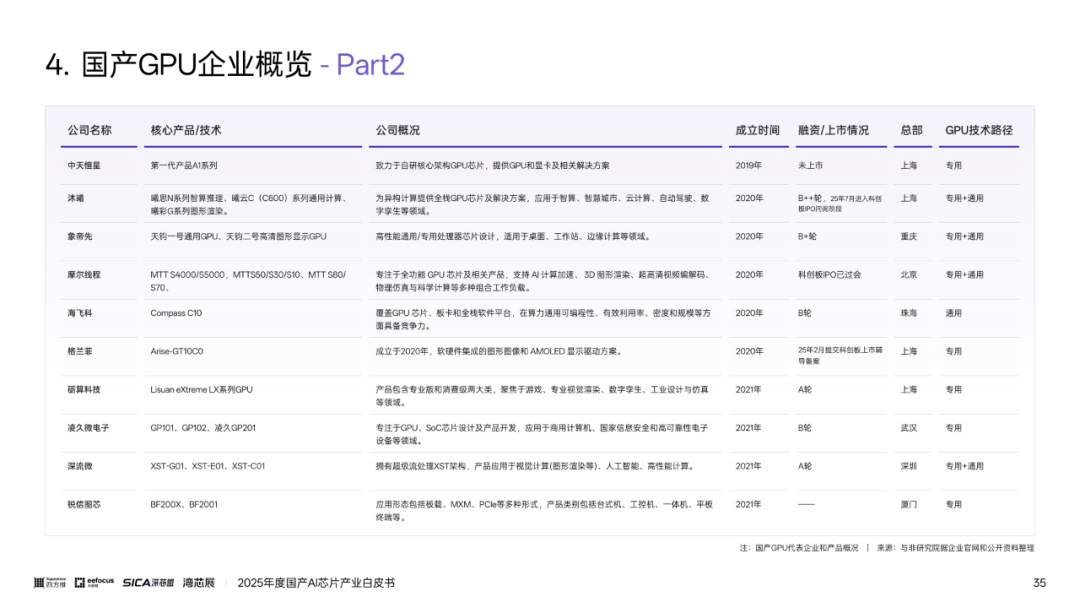Click 砺算科技's A轮 funding cell
Viewport: 1080px width, 608px height.
click(805, 390)
